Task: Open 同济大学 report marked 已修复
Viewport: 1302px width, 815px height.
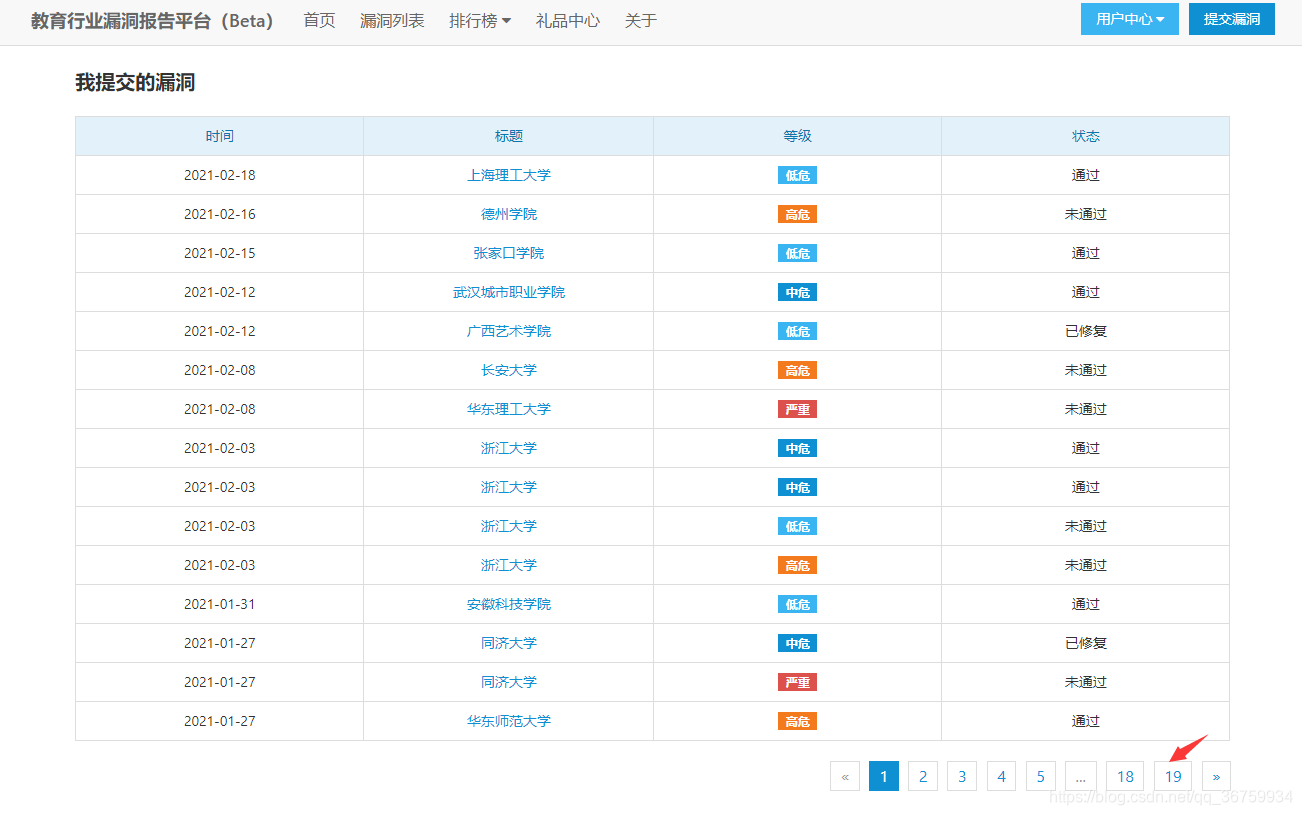Action: coord(509,643)
